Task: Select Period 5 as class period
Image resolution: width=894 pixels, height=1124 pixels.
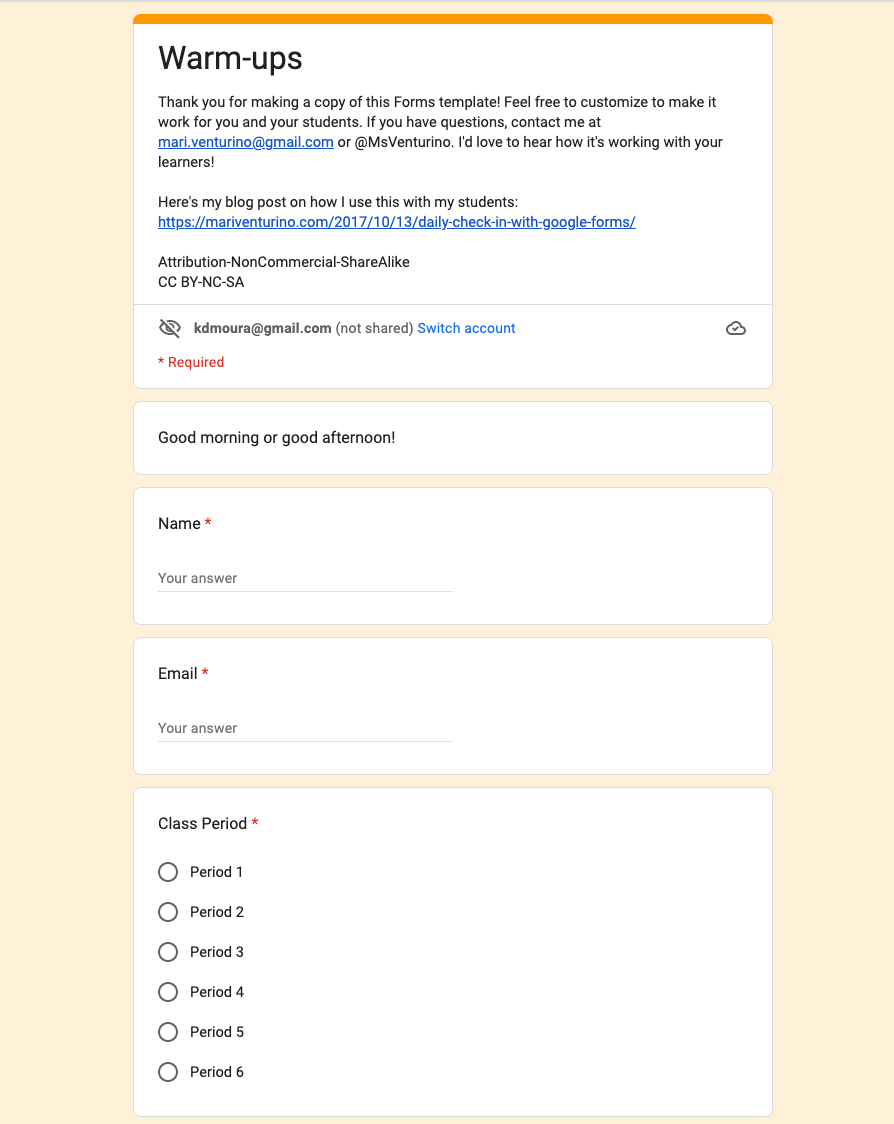Action: (x=168, y=1032)
